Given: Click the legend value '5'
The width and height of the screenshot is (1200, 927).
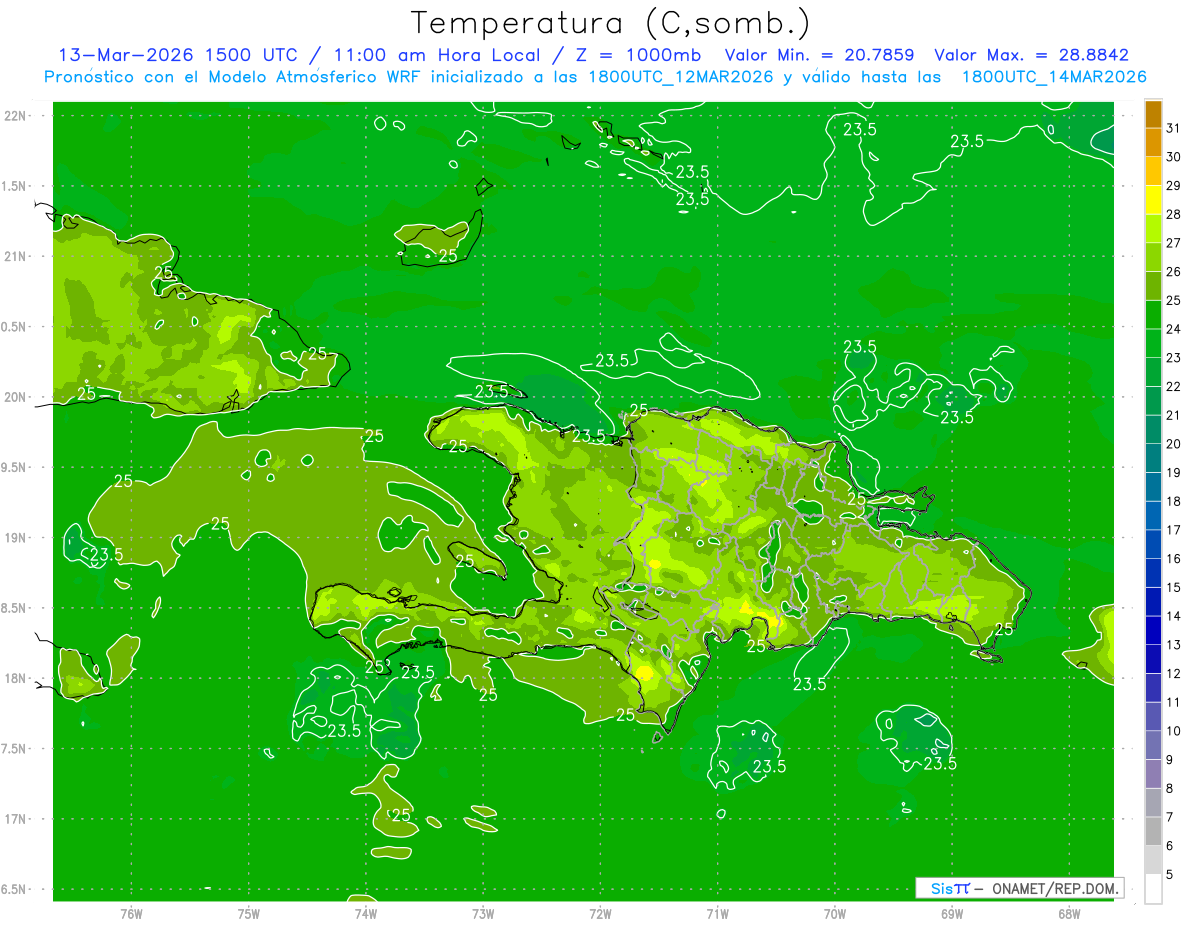Looking at the screenshot, I should (x=1170, y=874).
